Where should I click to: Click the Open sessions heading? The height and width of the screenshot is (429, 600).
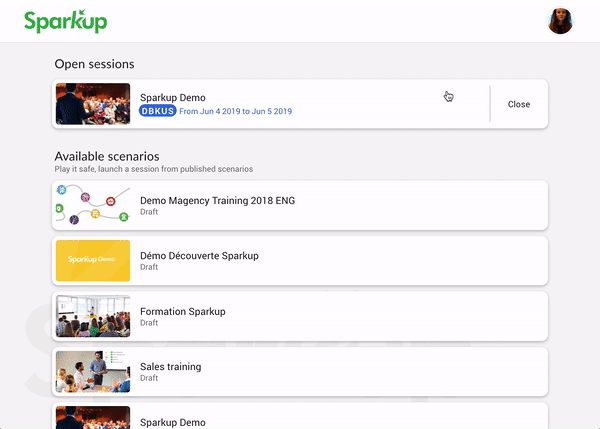click(x=95, y=64)
